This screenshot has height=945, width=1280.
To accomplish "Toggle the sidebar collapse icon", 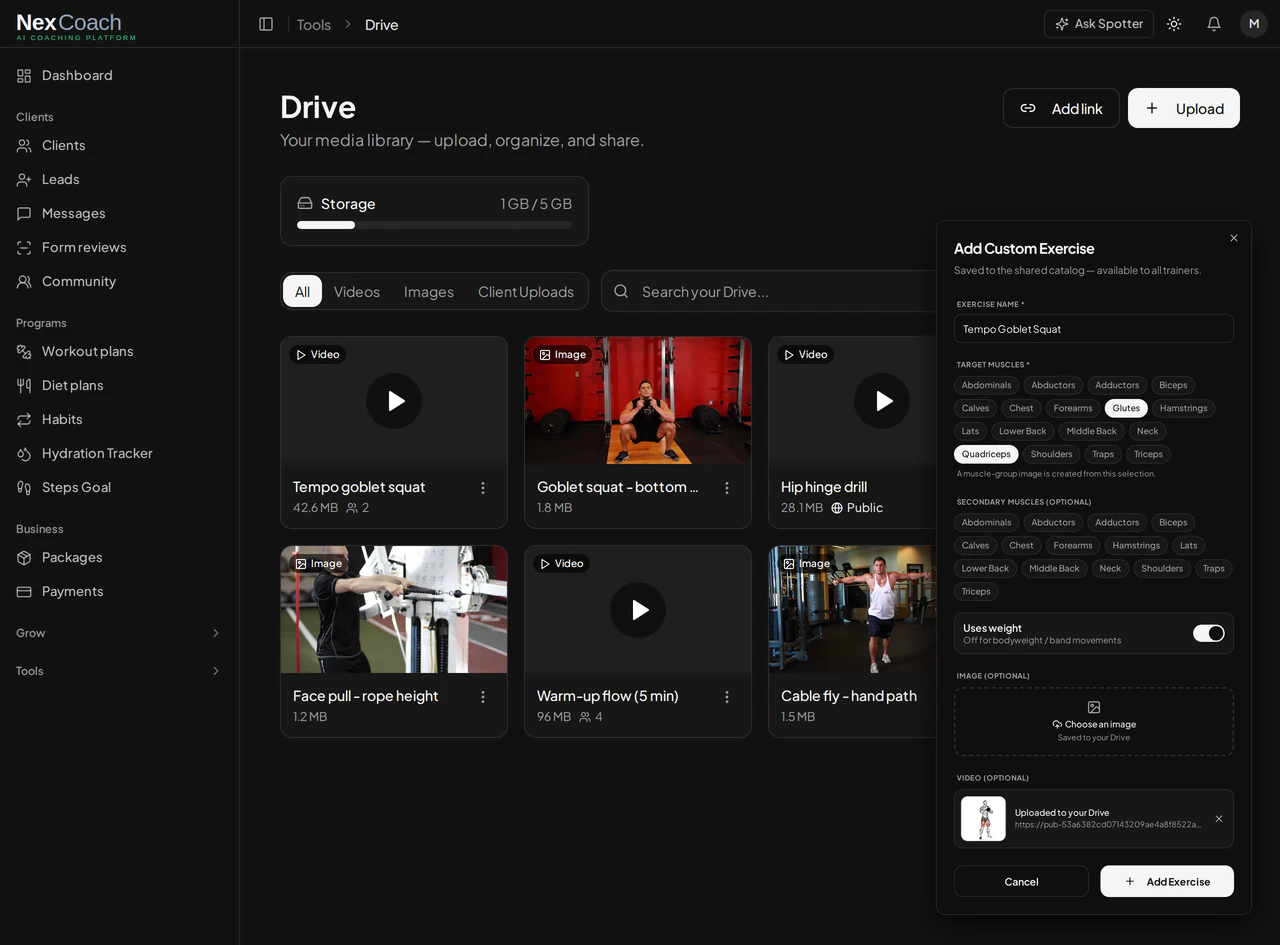I will 266,24.
